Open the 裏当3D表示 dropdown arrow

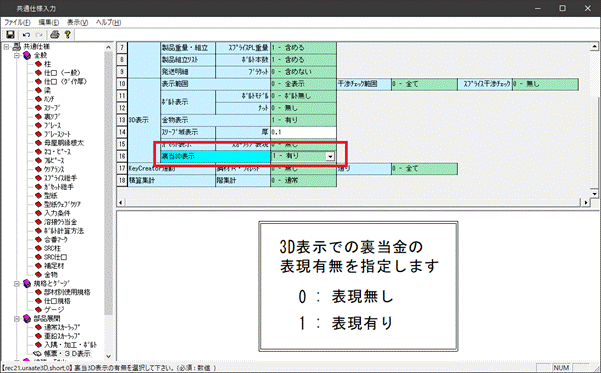[330, 156]
